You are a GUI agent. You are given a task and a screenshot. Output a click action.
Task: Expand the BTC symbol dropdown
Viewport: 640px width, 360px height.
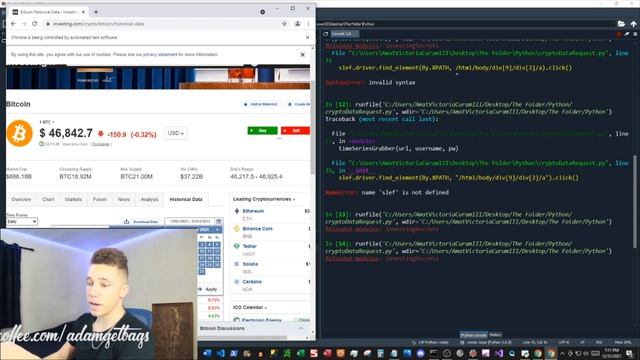tap(47, 122)
